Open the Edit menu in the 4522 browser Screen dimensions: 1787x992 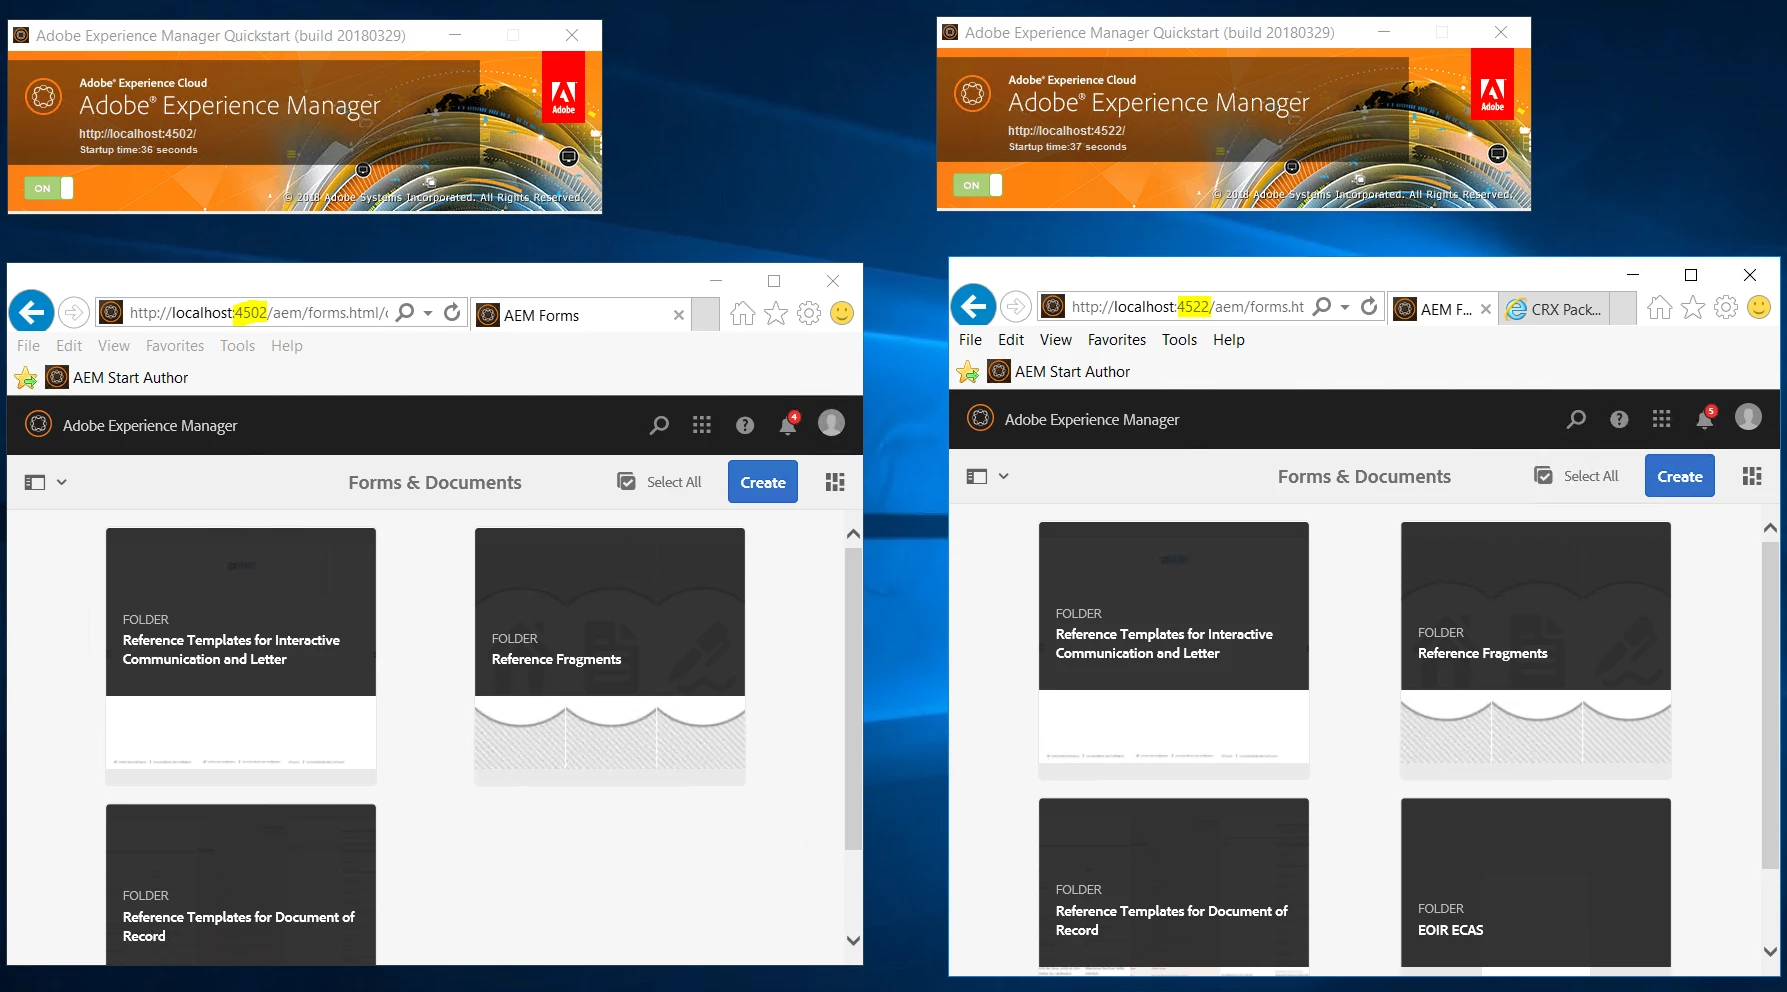point(1011,340)
